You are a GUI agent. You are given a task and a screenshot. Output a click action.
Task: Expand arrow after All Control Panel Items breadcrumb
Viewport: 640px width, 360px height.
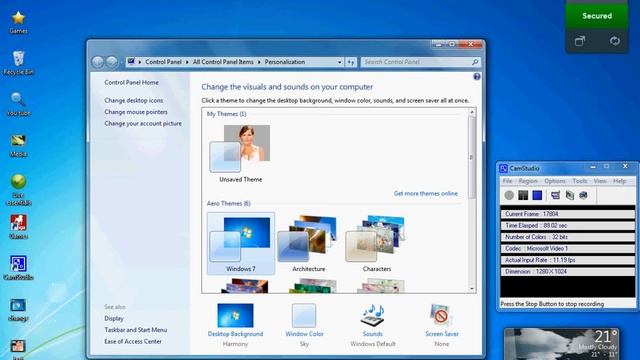(259, 62)
